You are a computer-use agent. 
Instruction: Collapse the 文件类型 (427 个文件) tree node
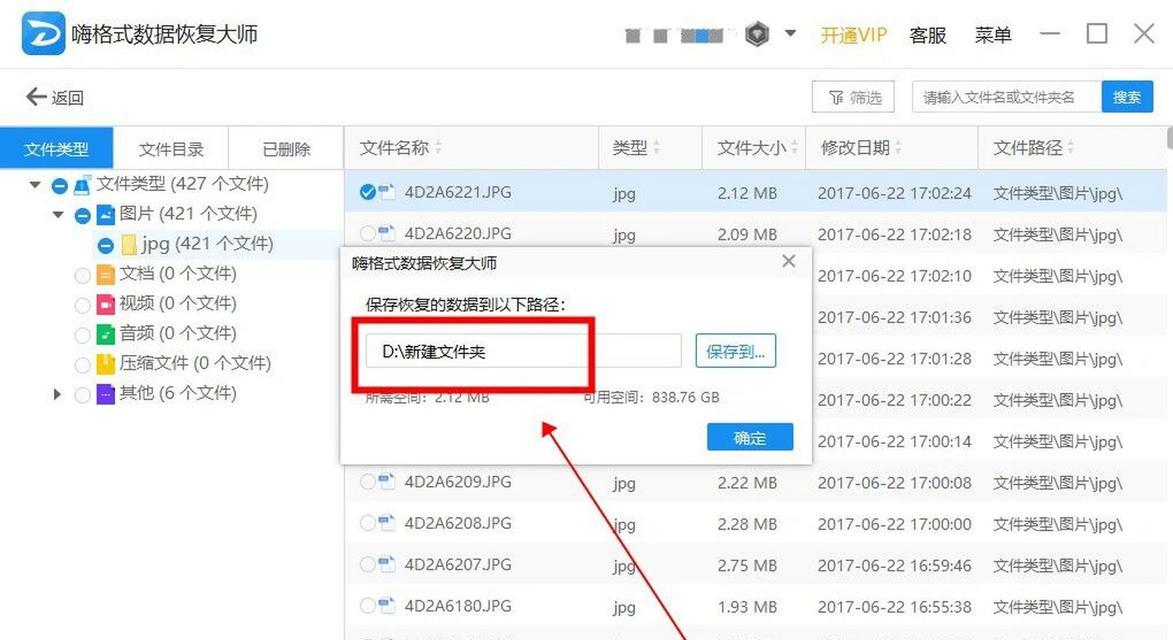(35, 185)
